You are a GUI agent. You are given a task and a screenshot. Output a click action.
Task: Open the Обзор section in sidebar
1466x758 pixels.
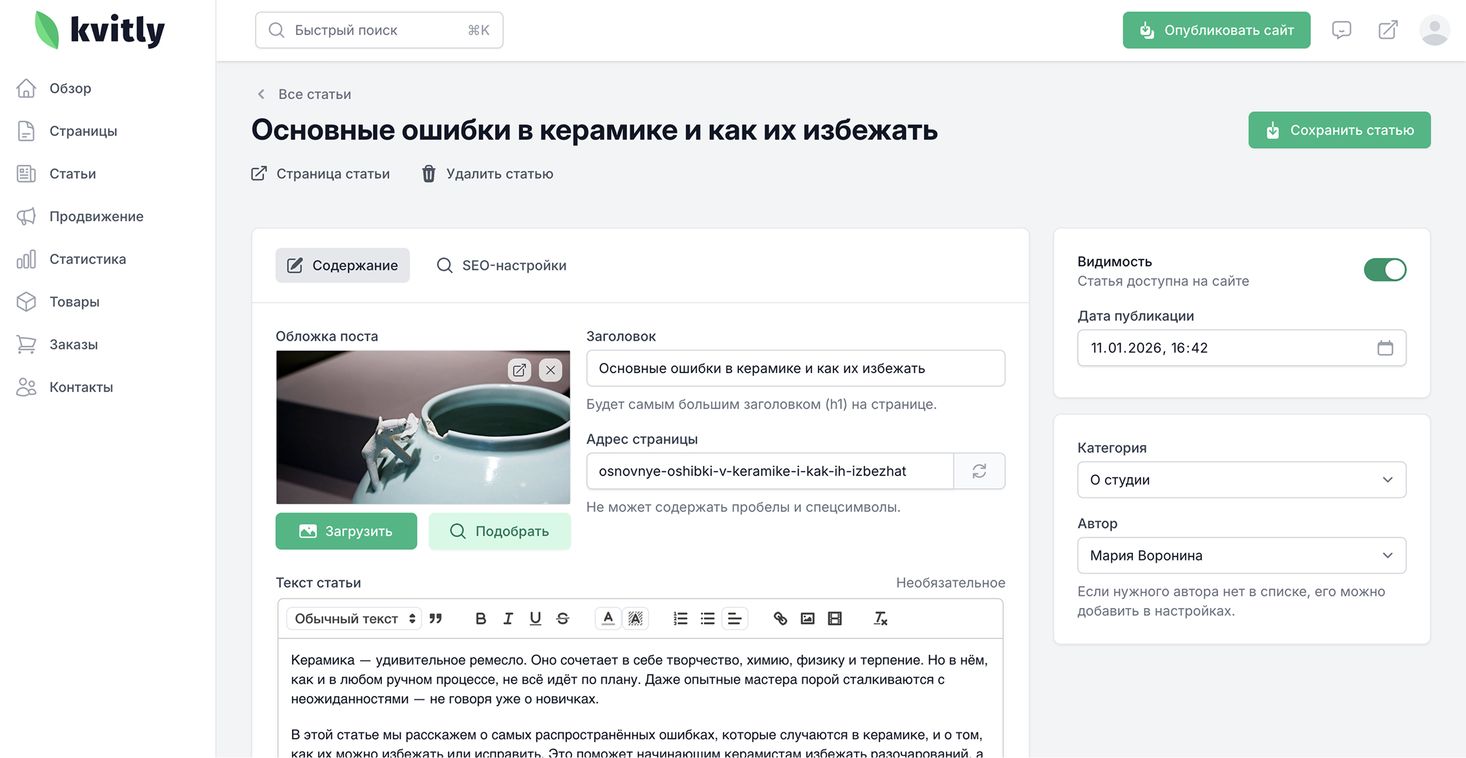[54, 88]
